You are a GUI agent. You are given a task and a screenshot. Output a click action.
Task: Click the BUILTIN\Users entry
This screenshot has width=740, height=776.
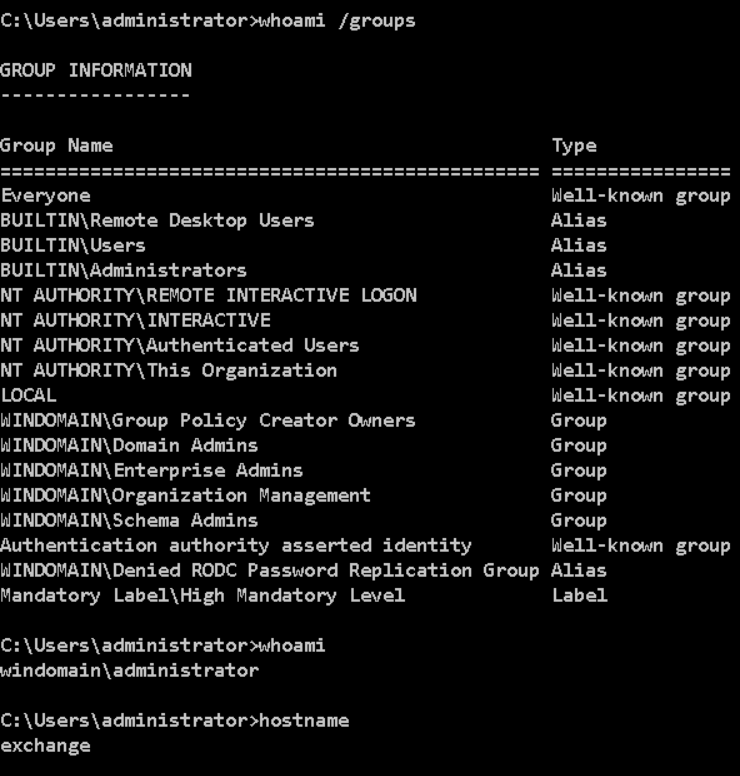(x=73, y=245)
